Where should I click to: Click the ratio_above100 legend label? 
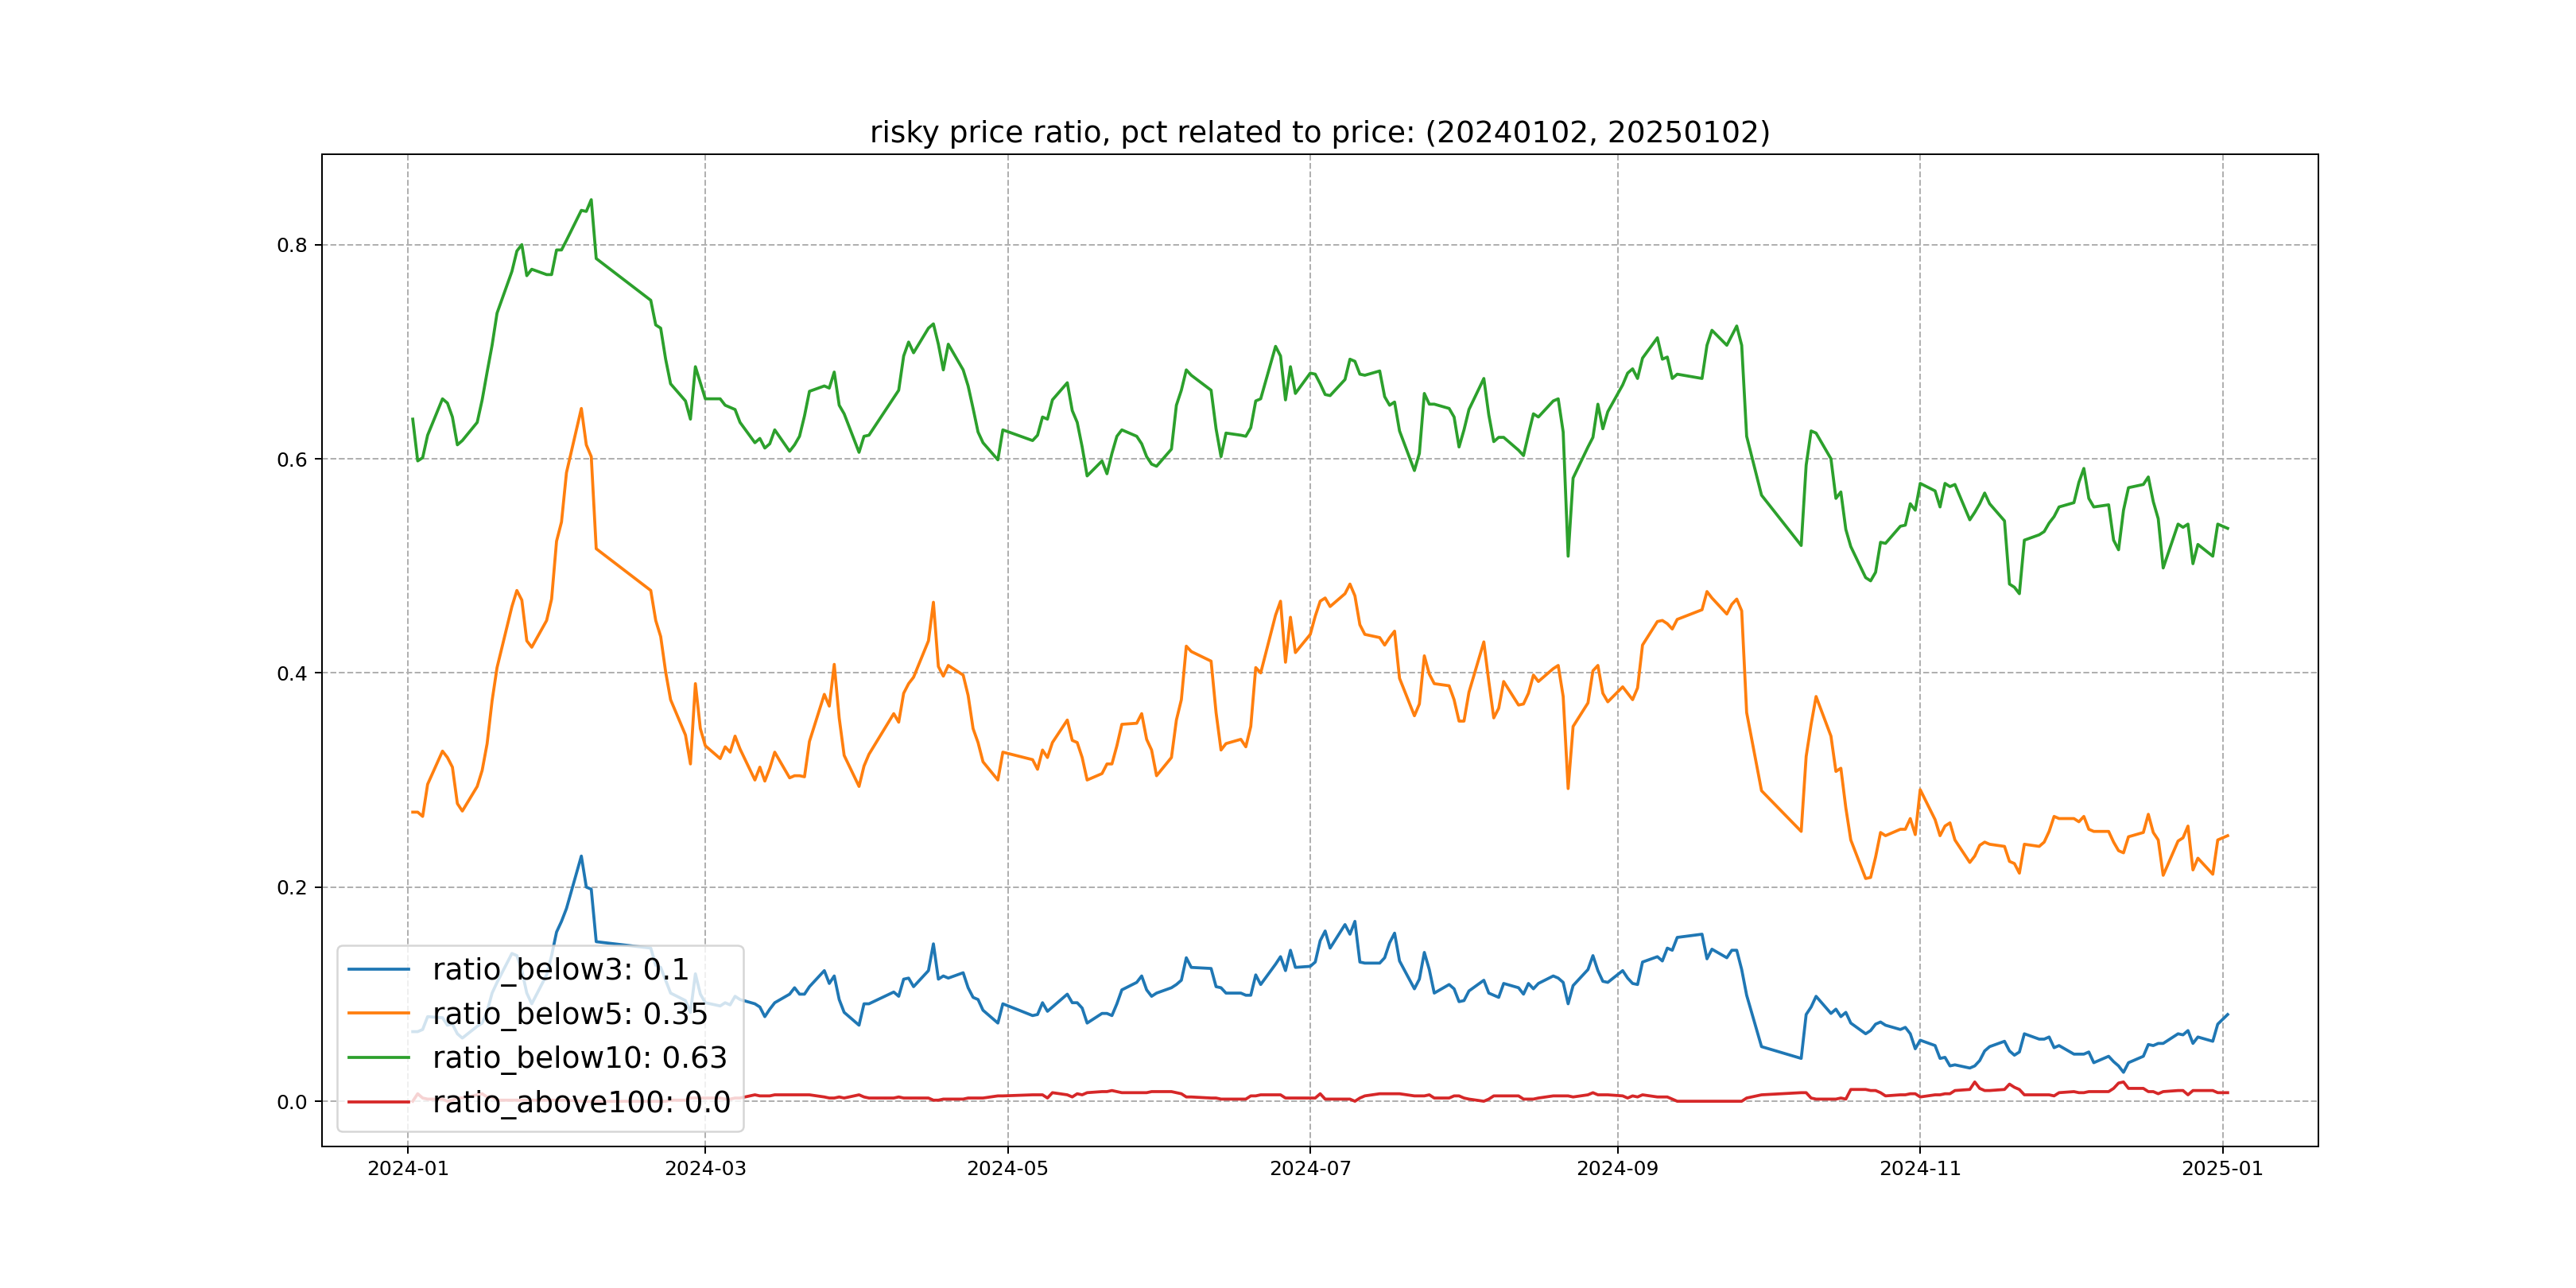click(x=581, y=1101)
